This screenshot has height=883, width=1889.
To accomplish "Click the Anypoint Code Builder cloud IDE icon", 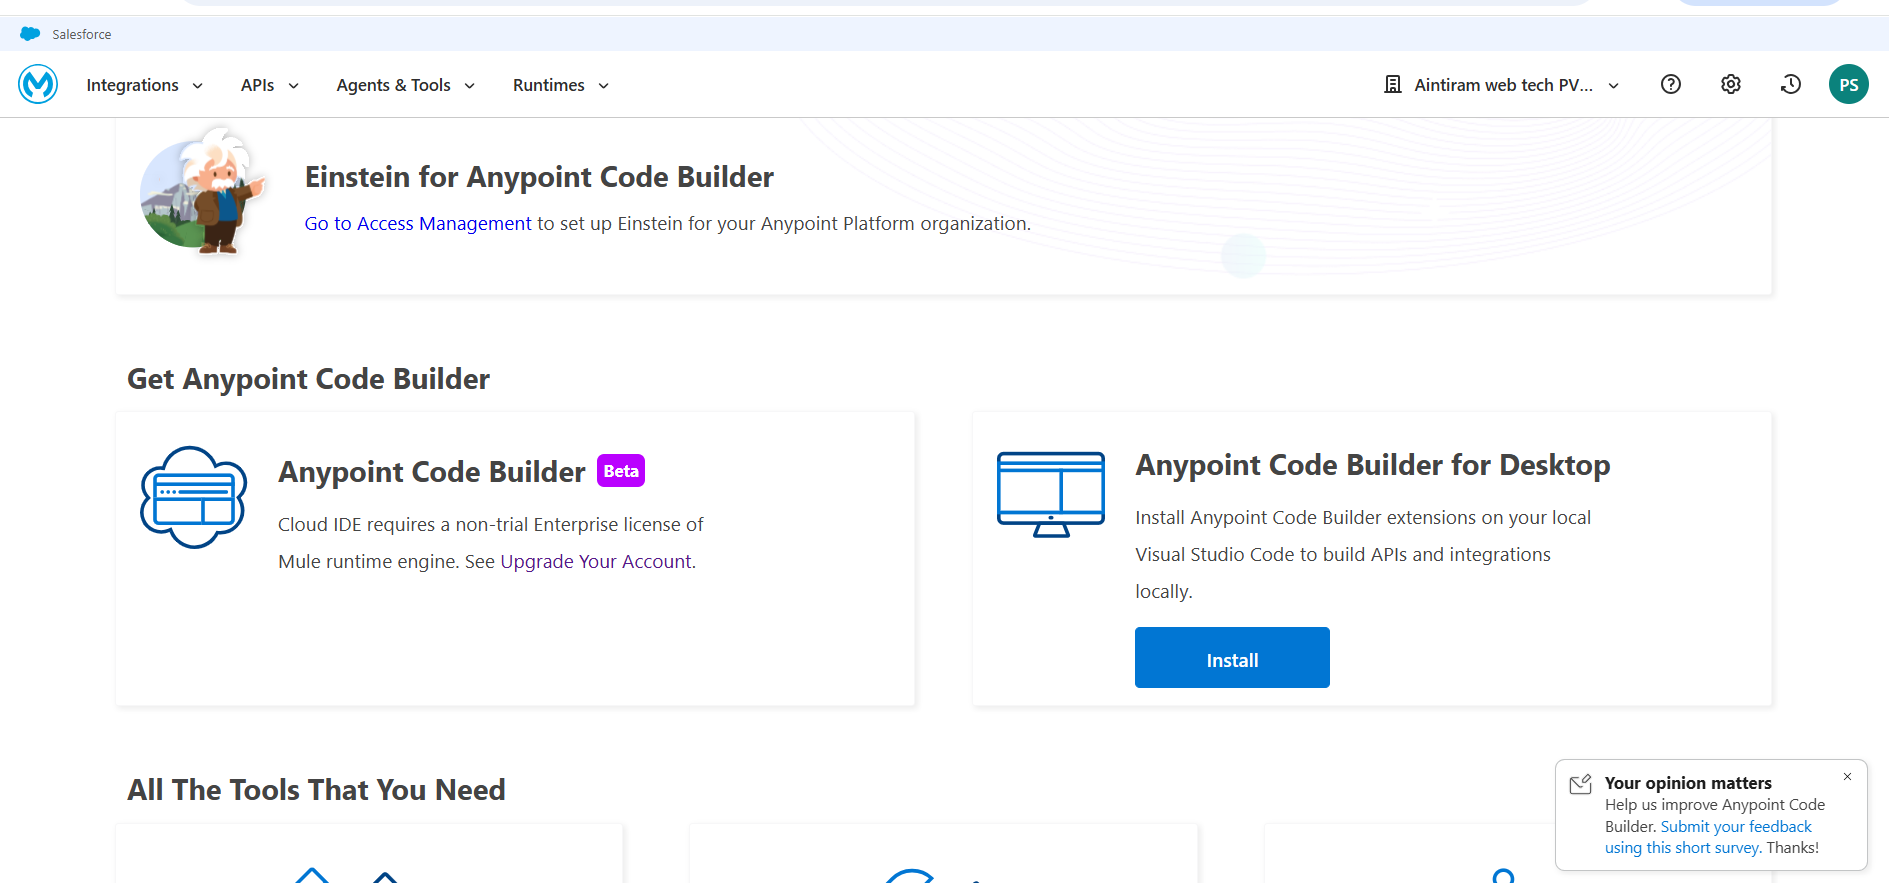I will (194, 497).
